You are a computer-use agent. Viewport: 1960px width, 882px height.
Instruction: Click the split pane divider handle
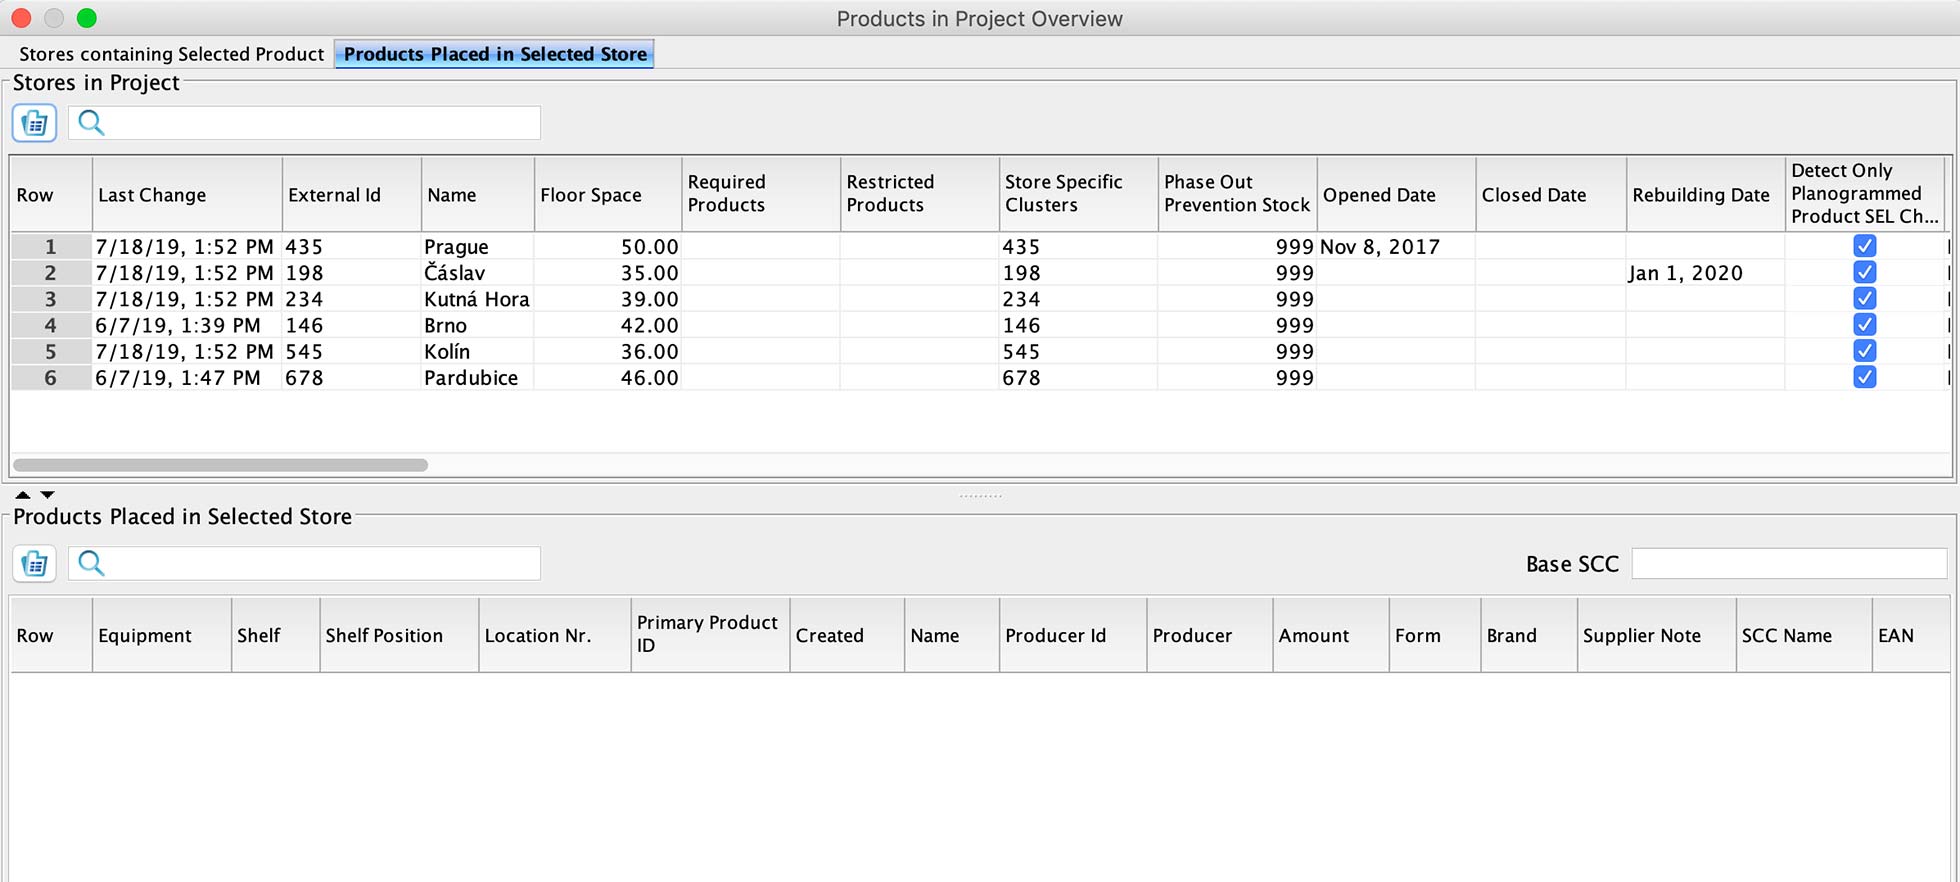[x=980, y=495]
